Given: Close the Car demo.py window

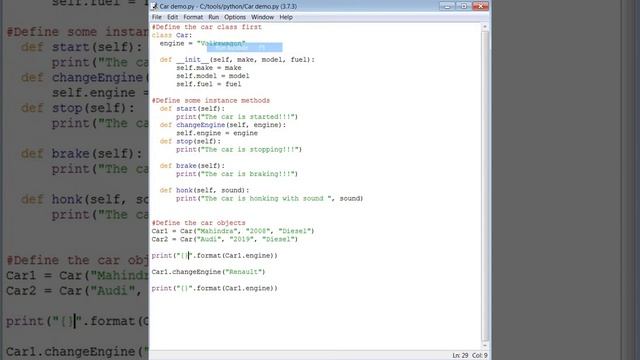Looking at the screenshot, I should 480,6.
